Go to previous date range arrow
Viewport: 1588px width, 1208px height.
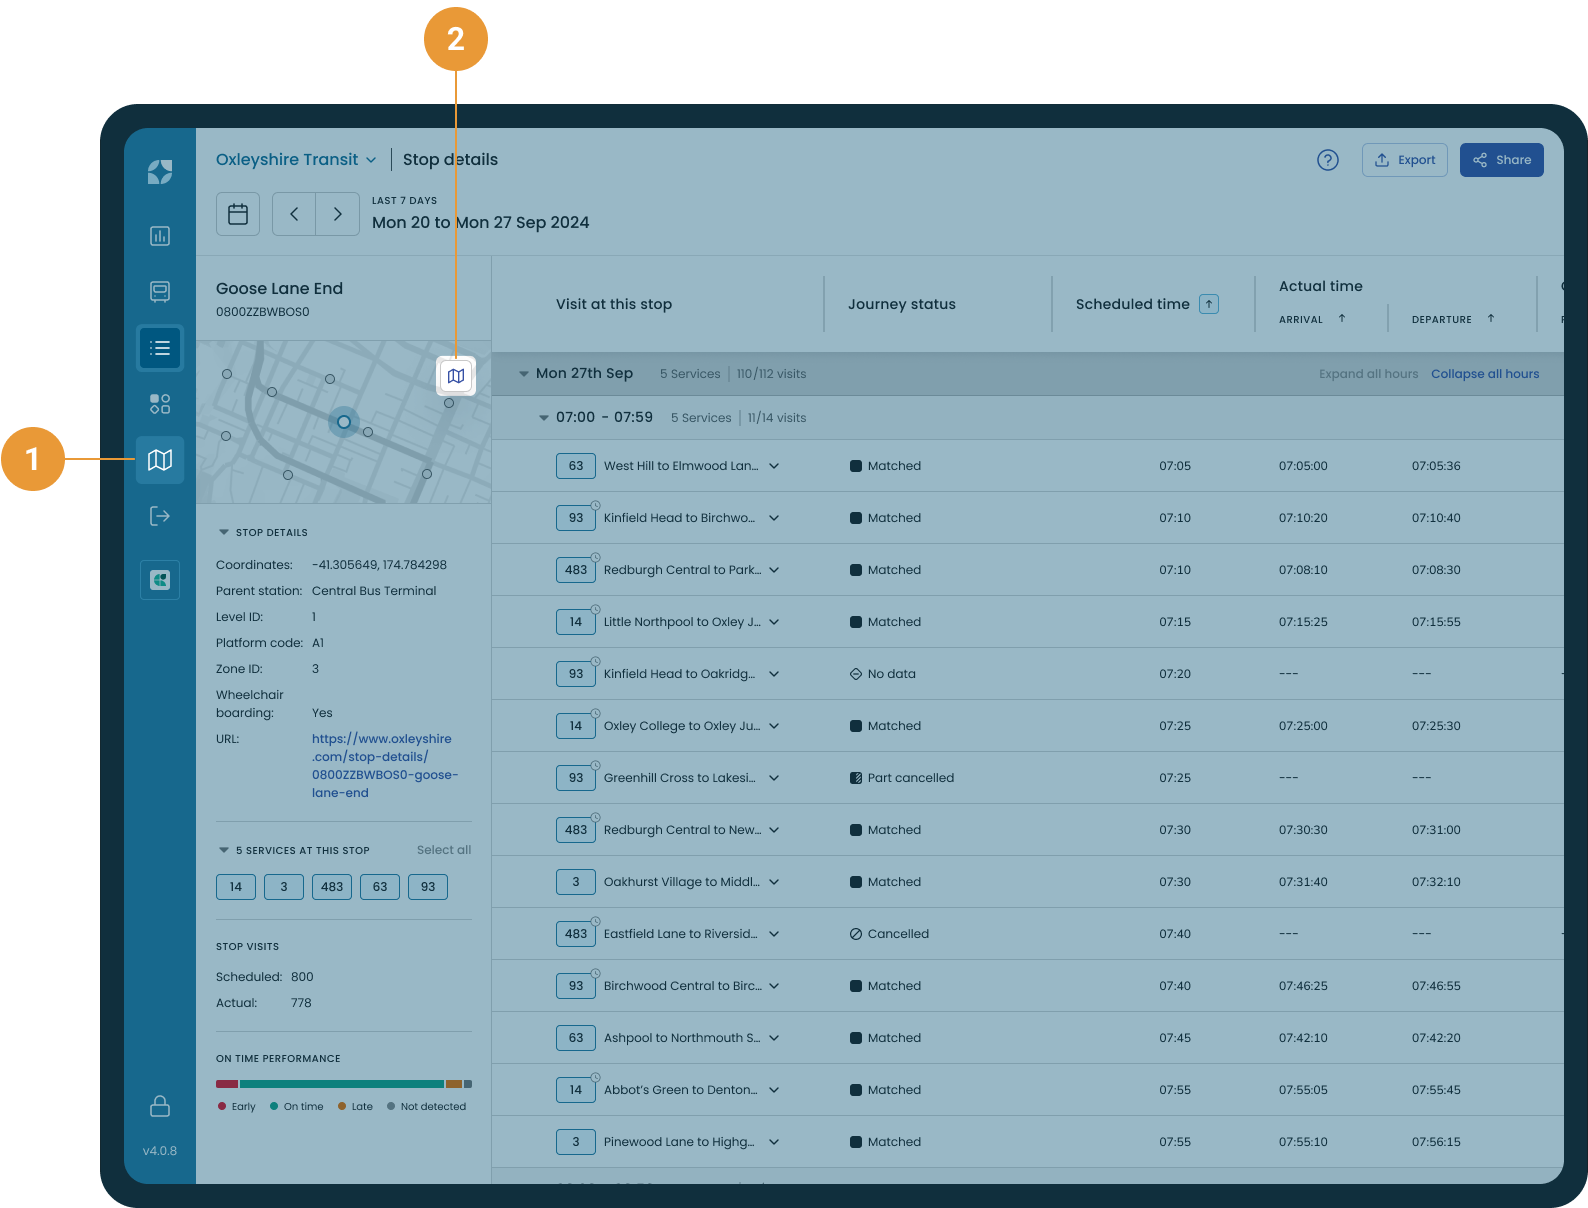click(x=294, y=214)
